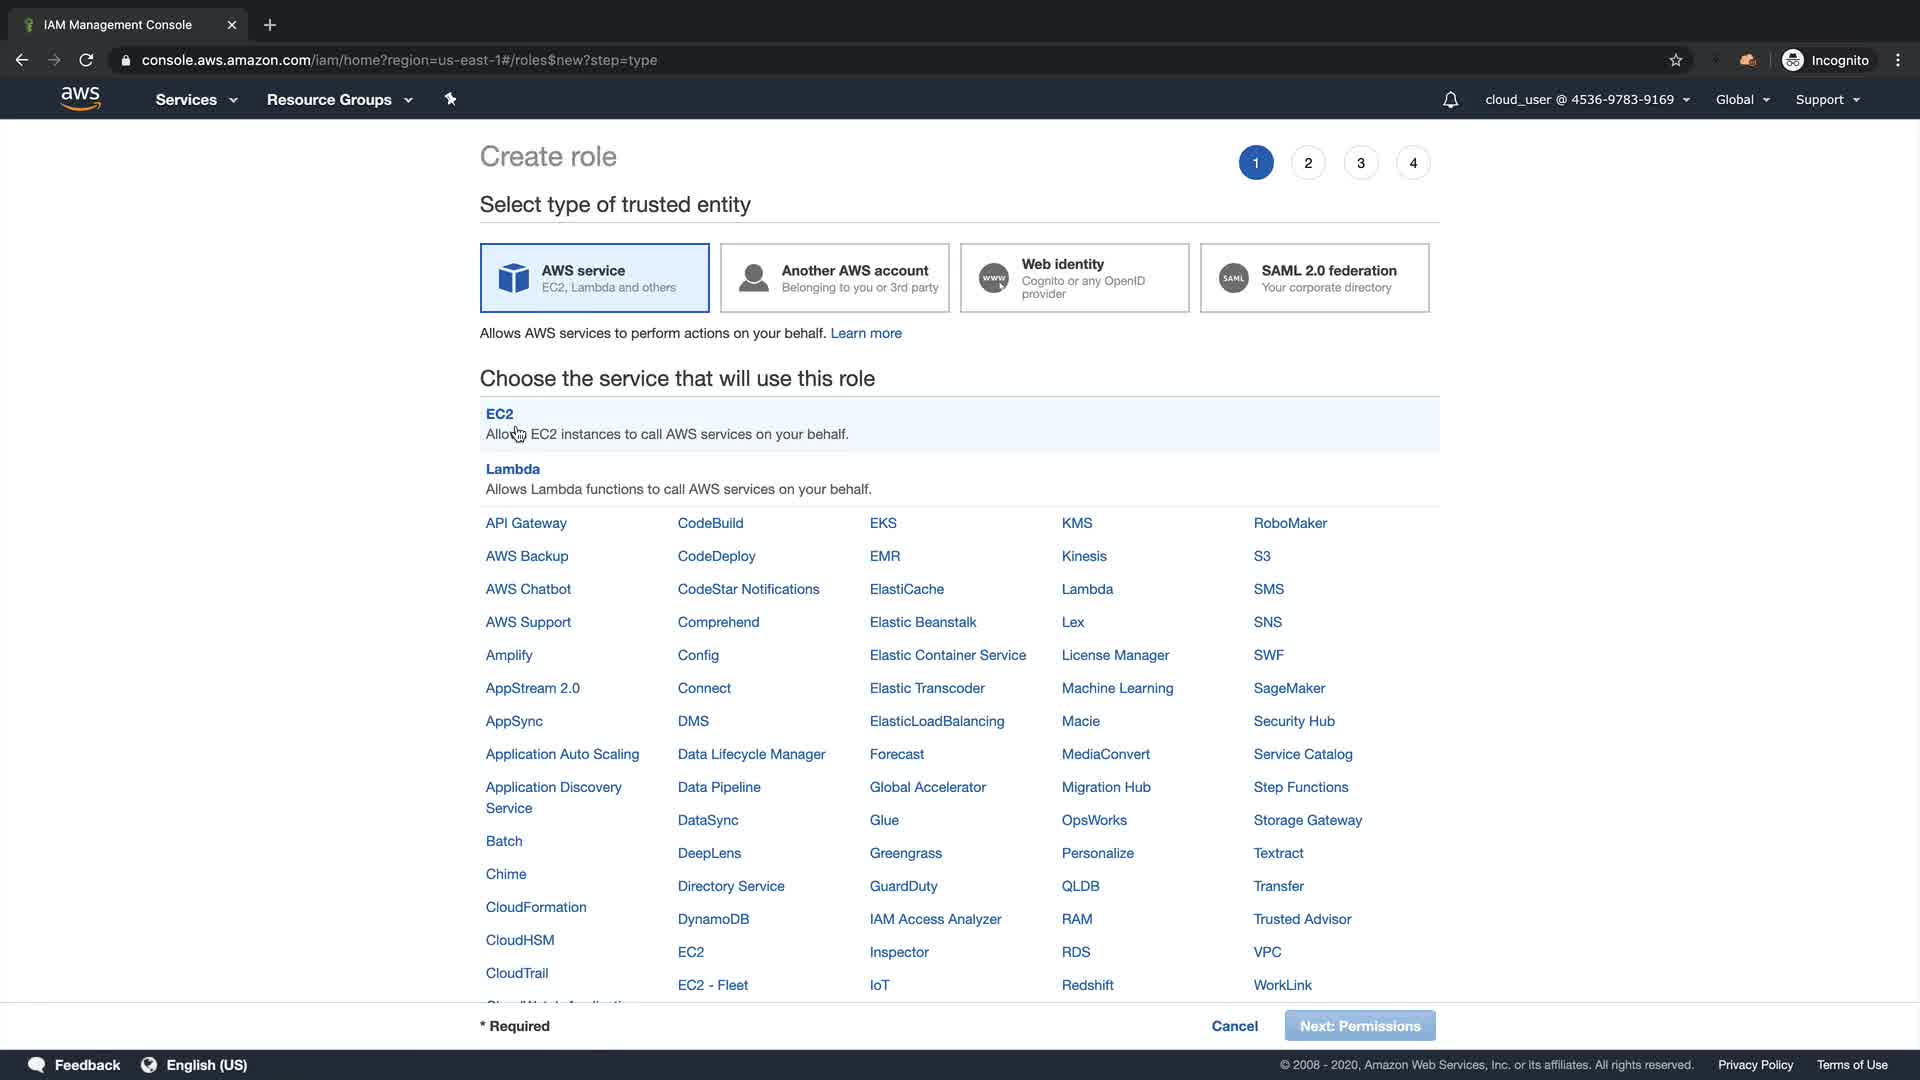Click the pin shortcut icon in navbar

coord(450,99)
